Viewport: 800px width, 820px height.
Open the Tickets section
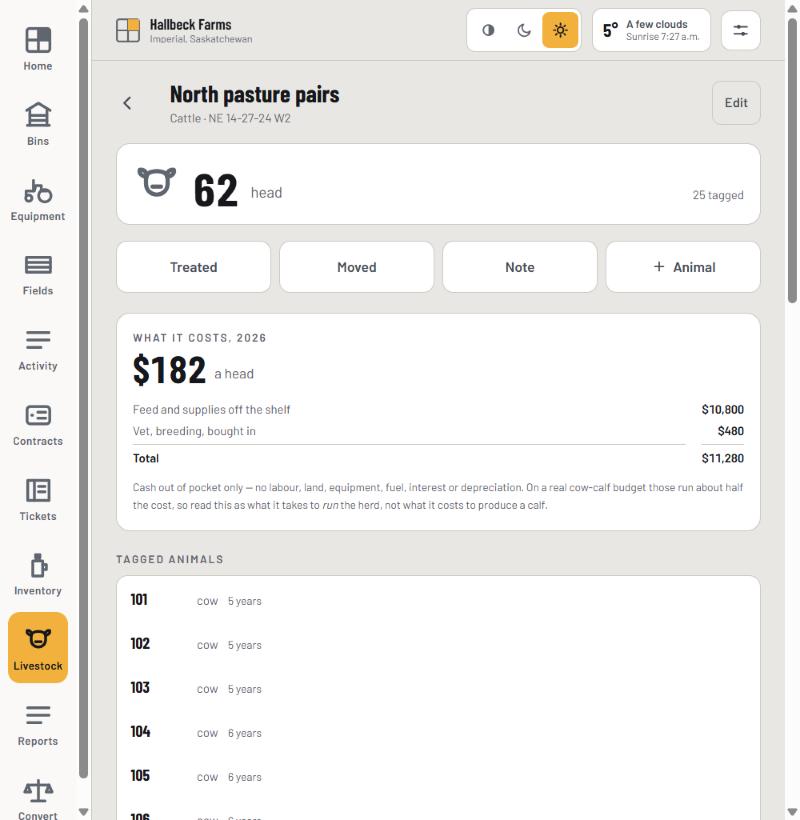(38, 499)
